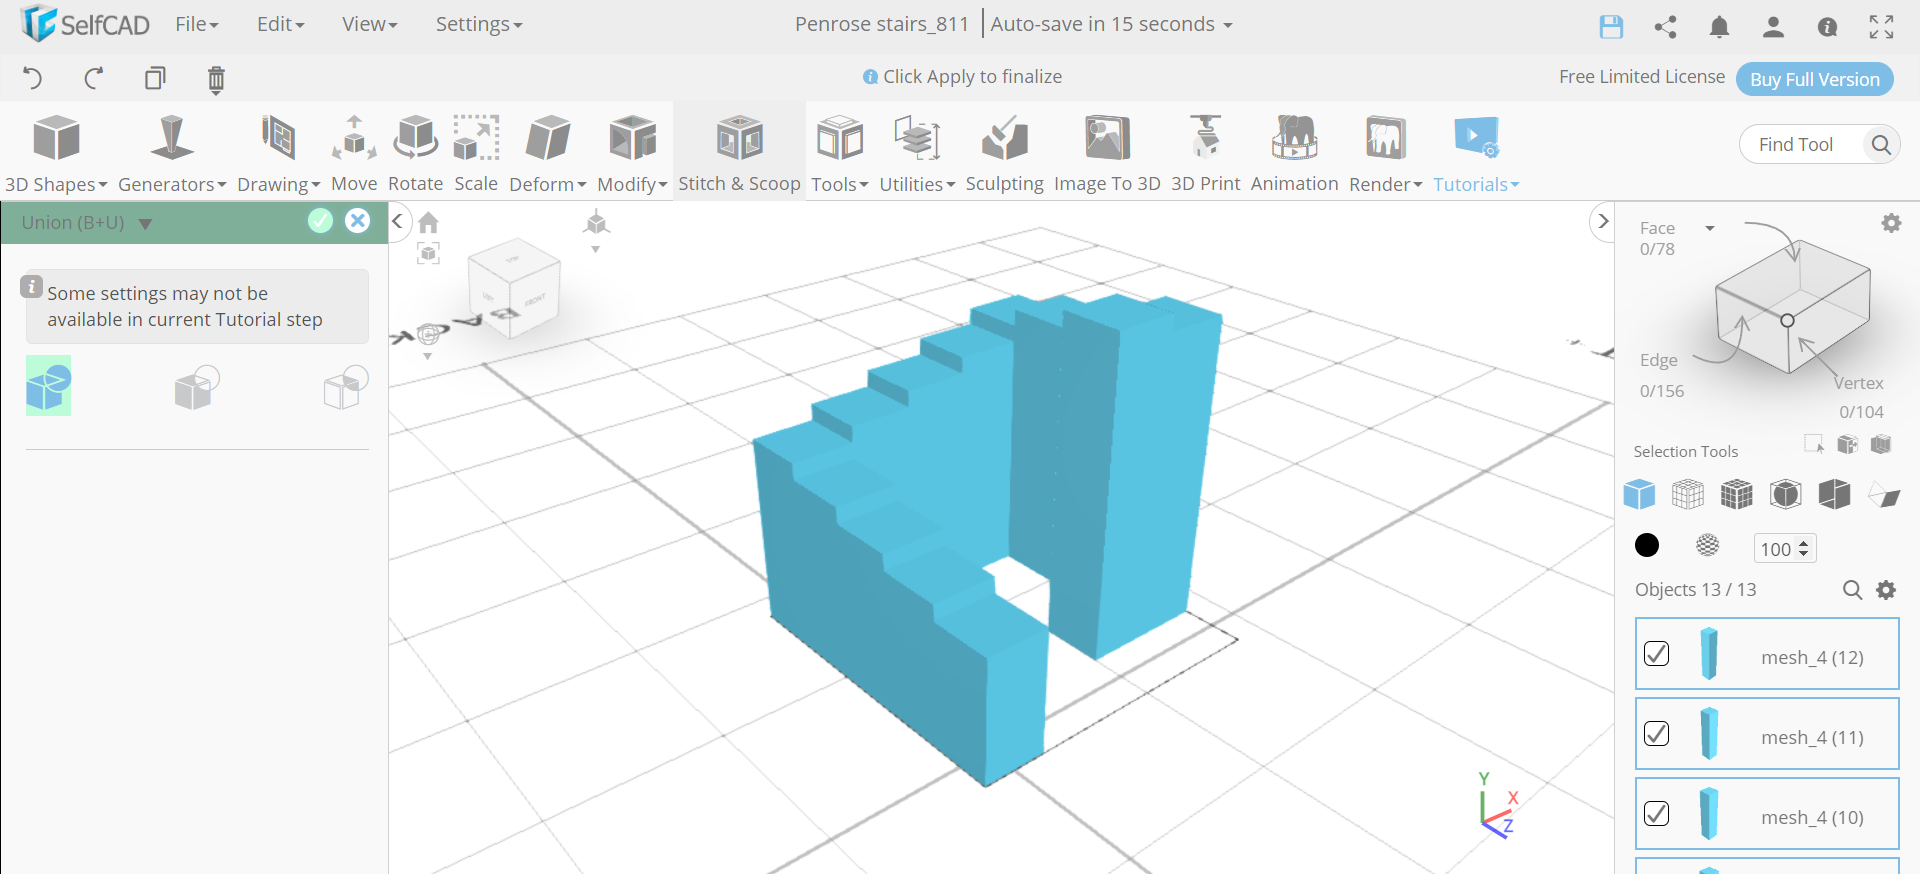Enable wireframe selection mode

[x=1688, y=494]
